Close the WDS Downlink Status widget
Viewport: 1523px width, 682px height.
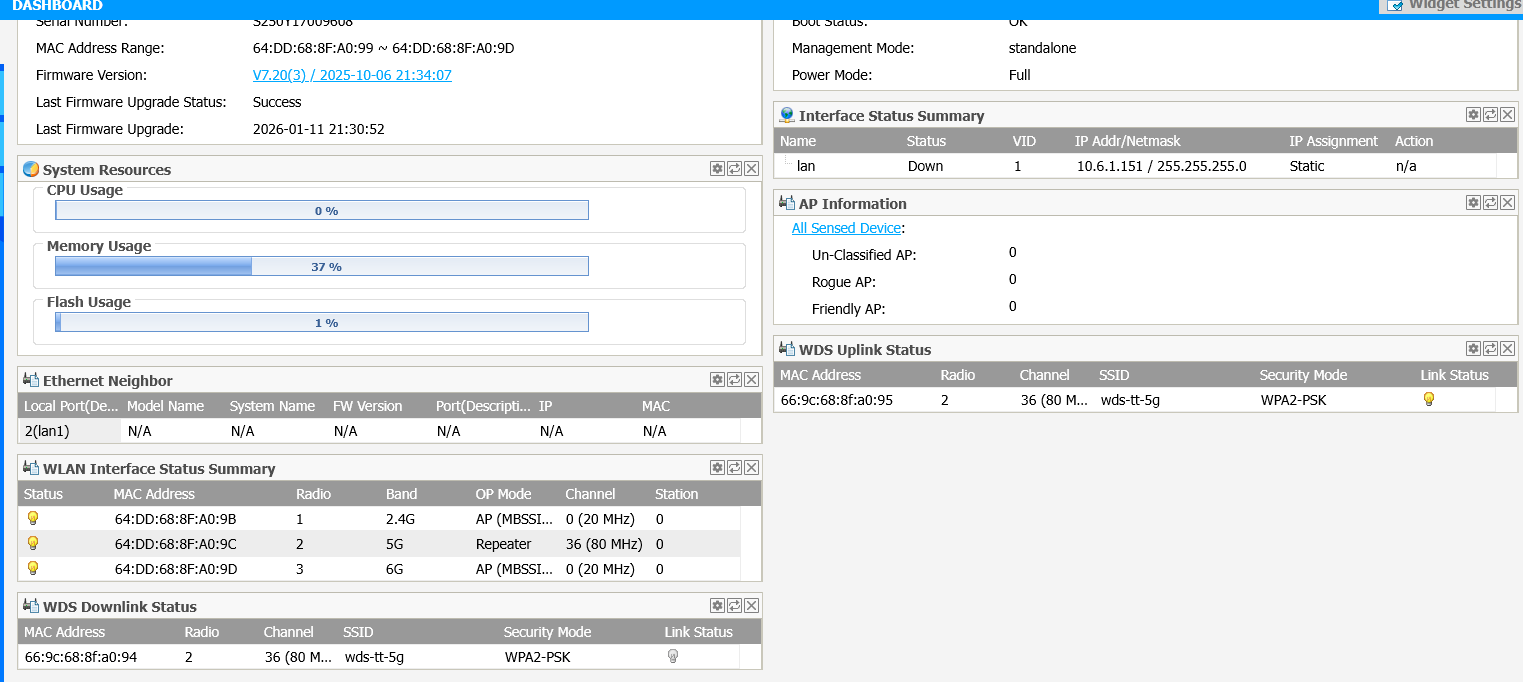click(x=751, y=606)
